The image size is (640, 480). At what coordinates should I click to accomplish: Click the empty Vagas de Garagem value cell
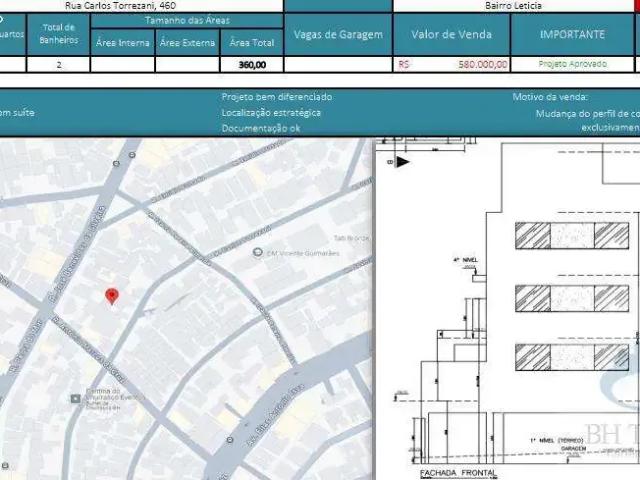tap(338, 64)
